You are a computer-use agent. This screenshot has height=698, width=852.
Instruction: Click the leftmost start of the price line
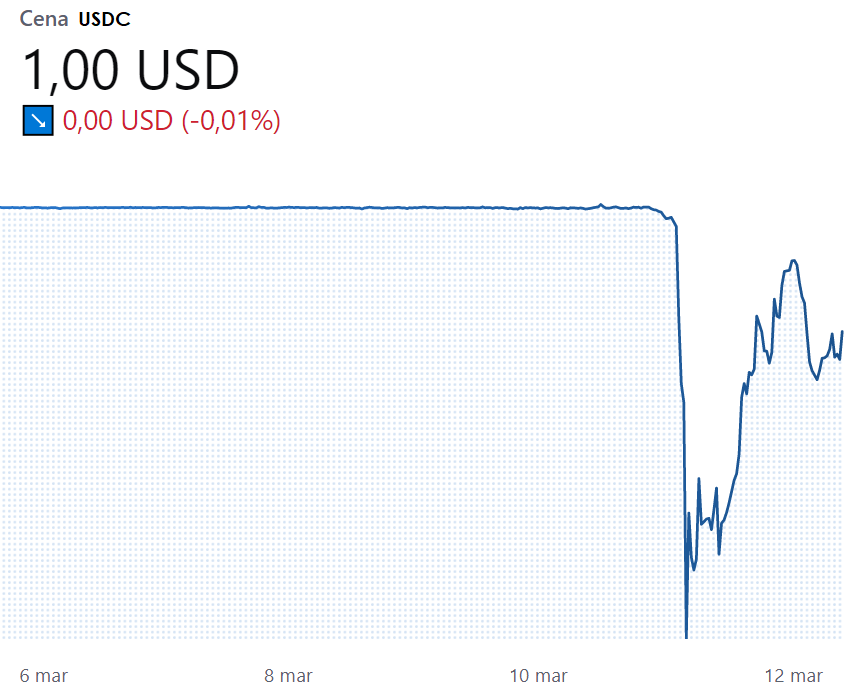tap(2, 207)
